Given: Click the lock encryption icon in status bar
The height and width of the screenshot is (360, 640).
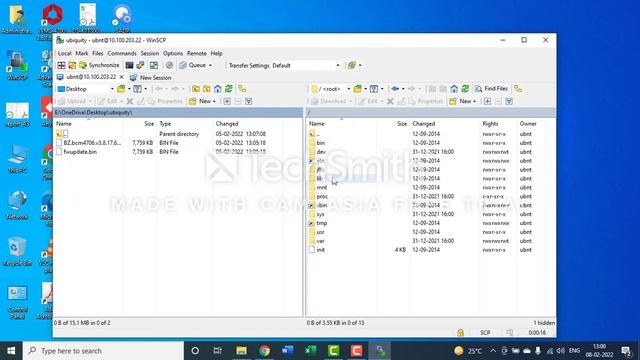Looking at the screenshot, I should pyautogui.click(x=460, y=333).
